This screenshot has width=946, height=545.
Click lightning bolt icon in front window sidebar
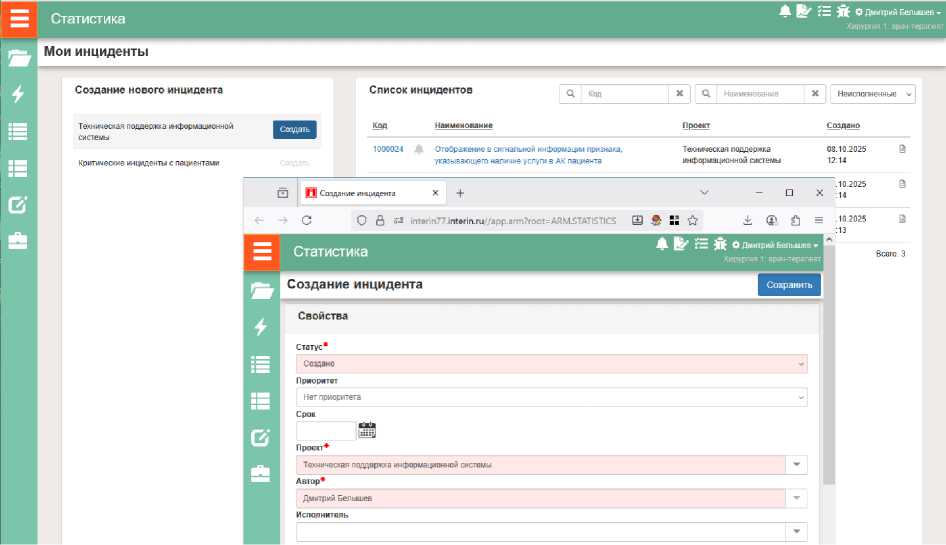[x=261, y=327]
